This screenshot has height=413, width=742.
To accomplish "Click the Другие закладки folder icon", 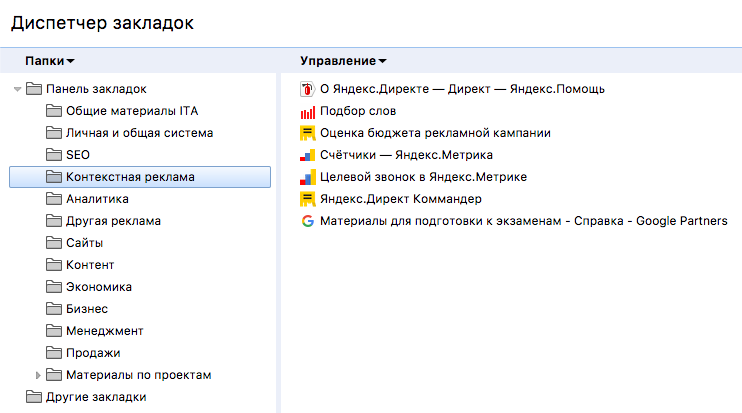I will point(34,397).
